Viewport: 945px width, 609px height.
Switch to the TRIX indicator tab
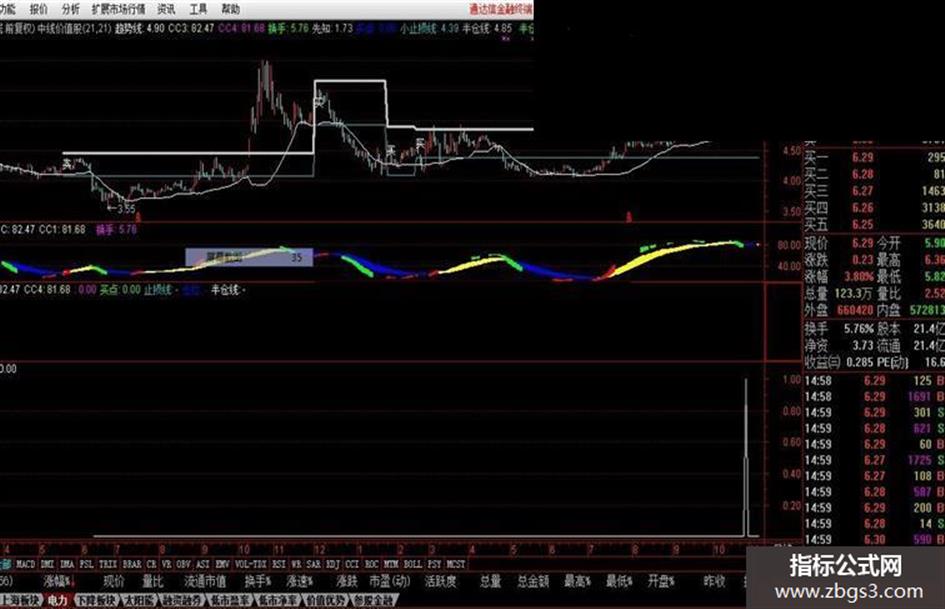coord(108,564)
